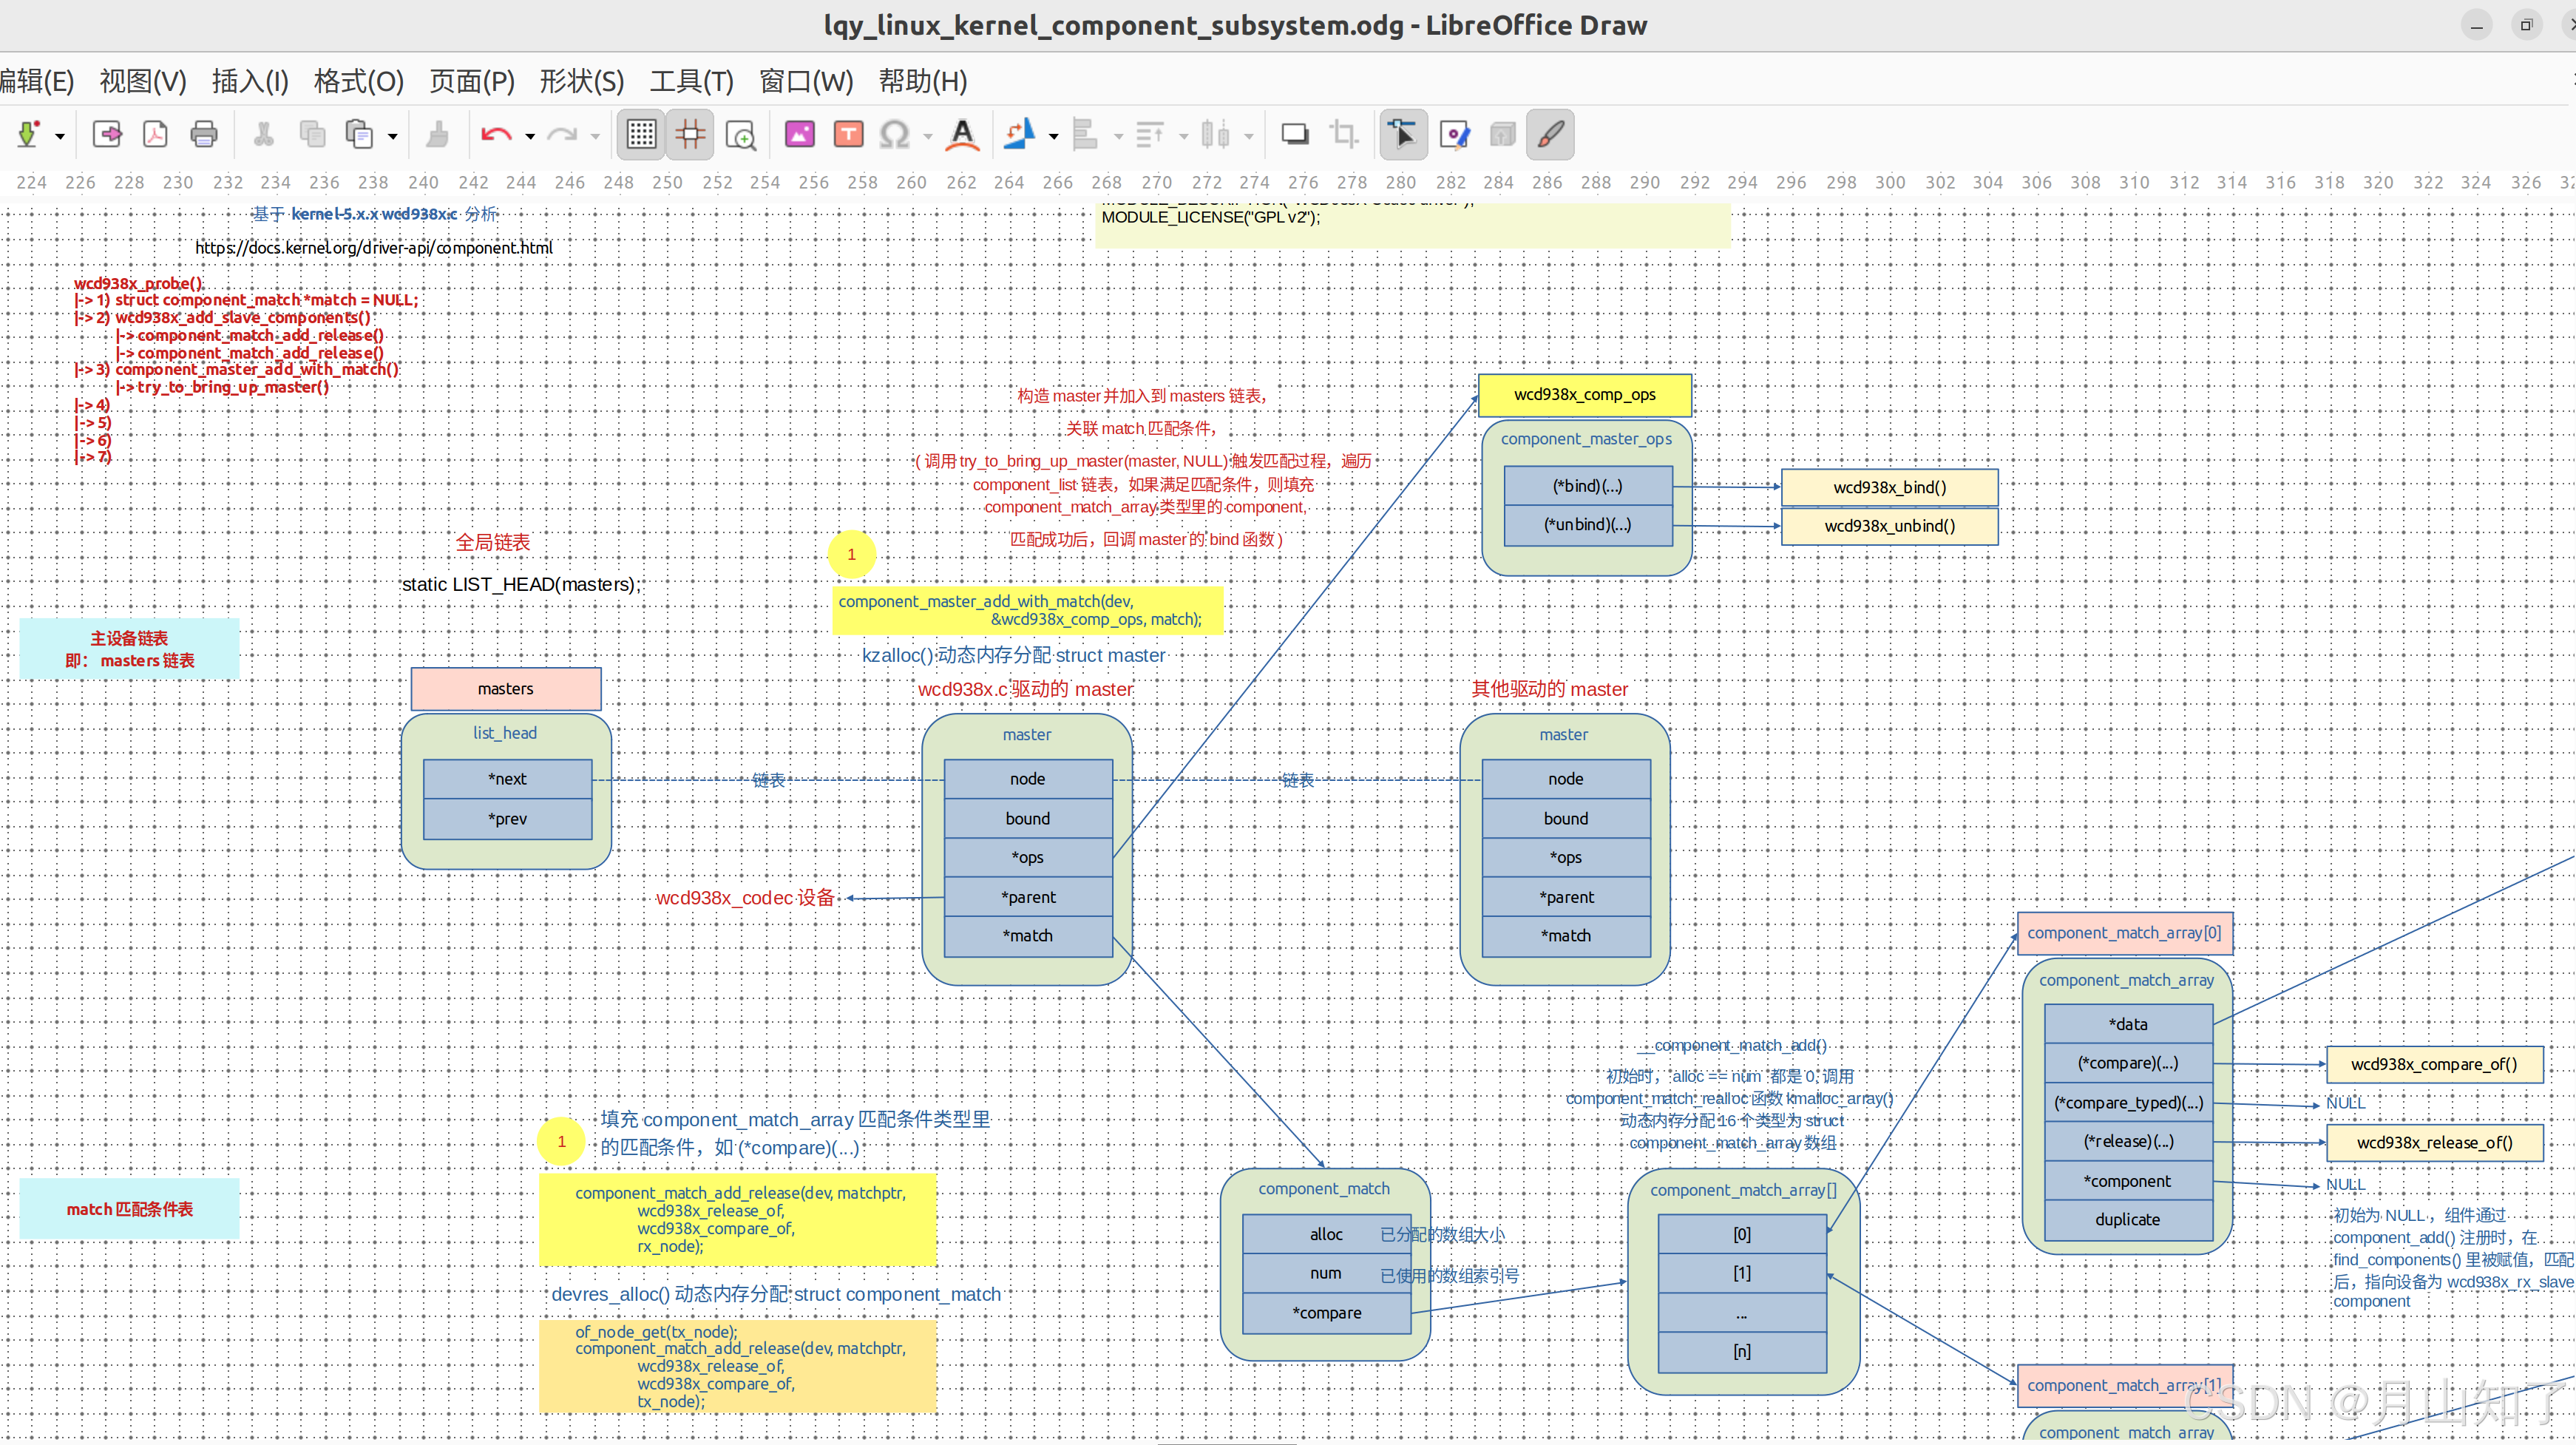Screen dimensions: 2576x1445
Task: Toggle Helplines While Moving button
Action: 690,135
